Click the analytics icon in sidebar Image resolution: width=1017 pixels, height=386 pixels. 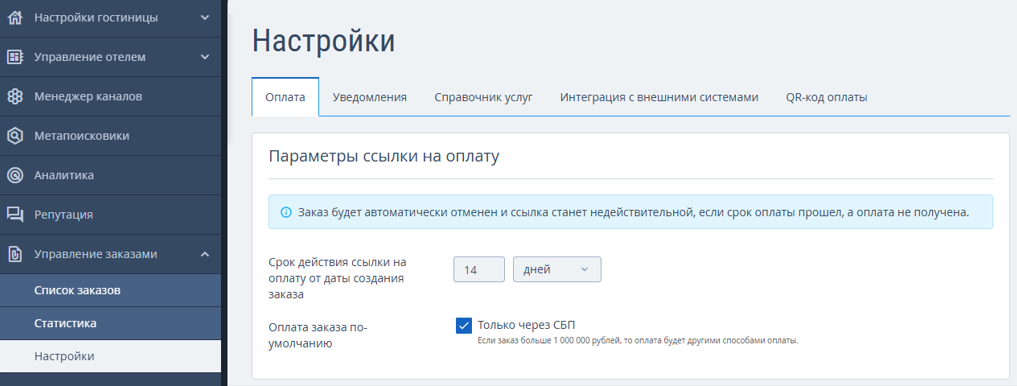(x=14, y=175)
